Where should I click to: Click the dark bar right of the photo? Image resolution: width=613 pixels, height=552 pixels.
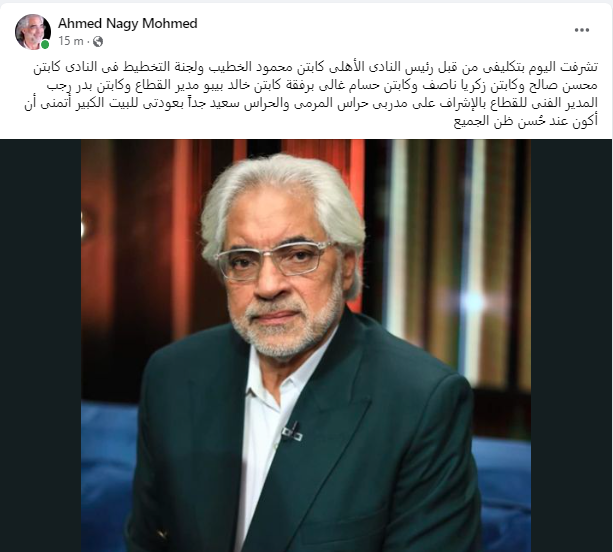pos(572,346)
